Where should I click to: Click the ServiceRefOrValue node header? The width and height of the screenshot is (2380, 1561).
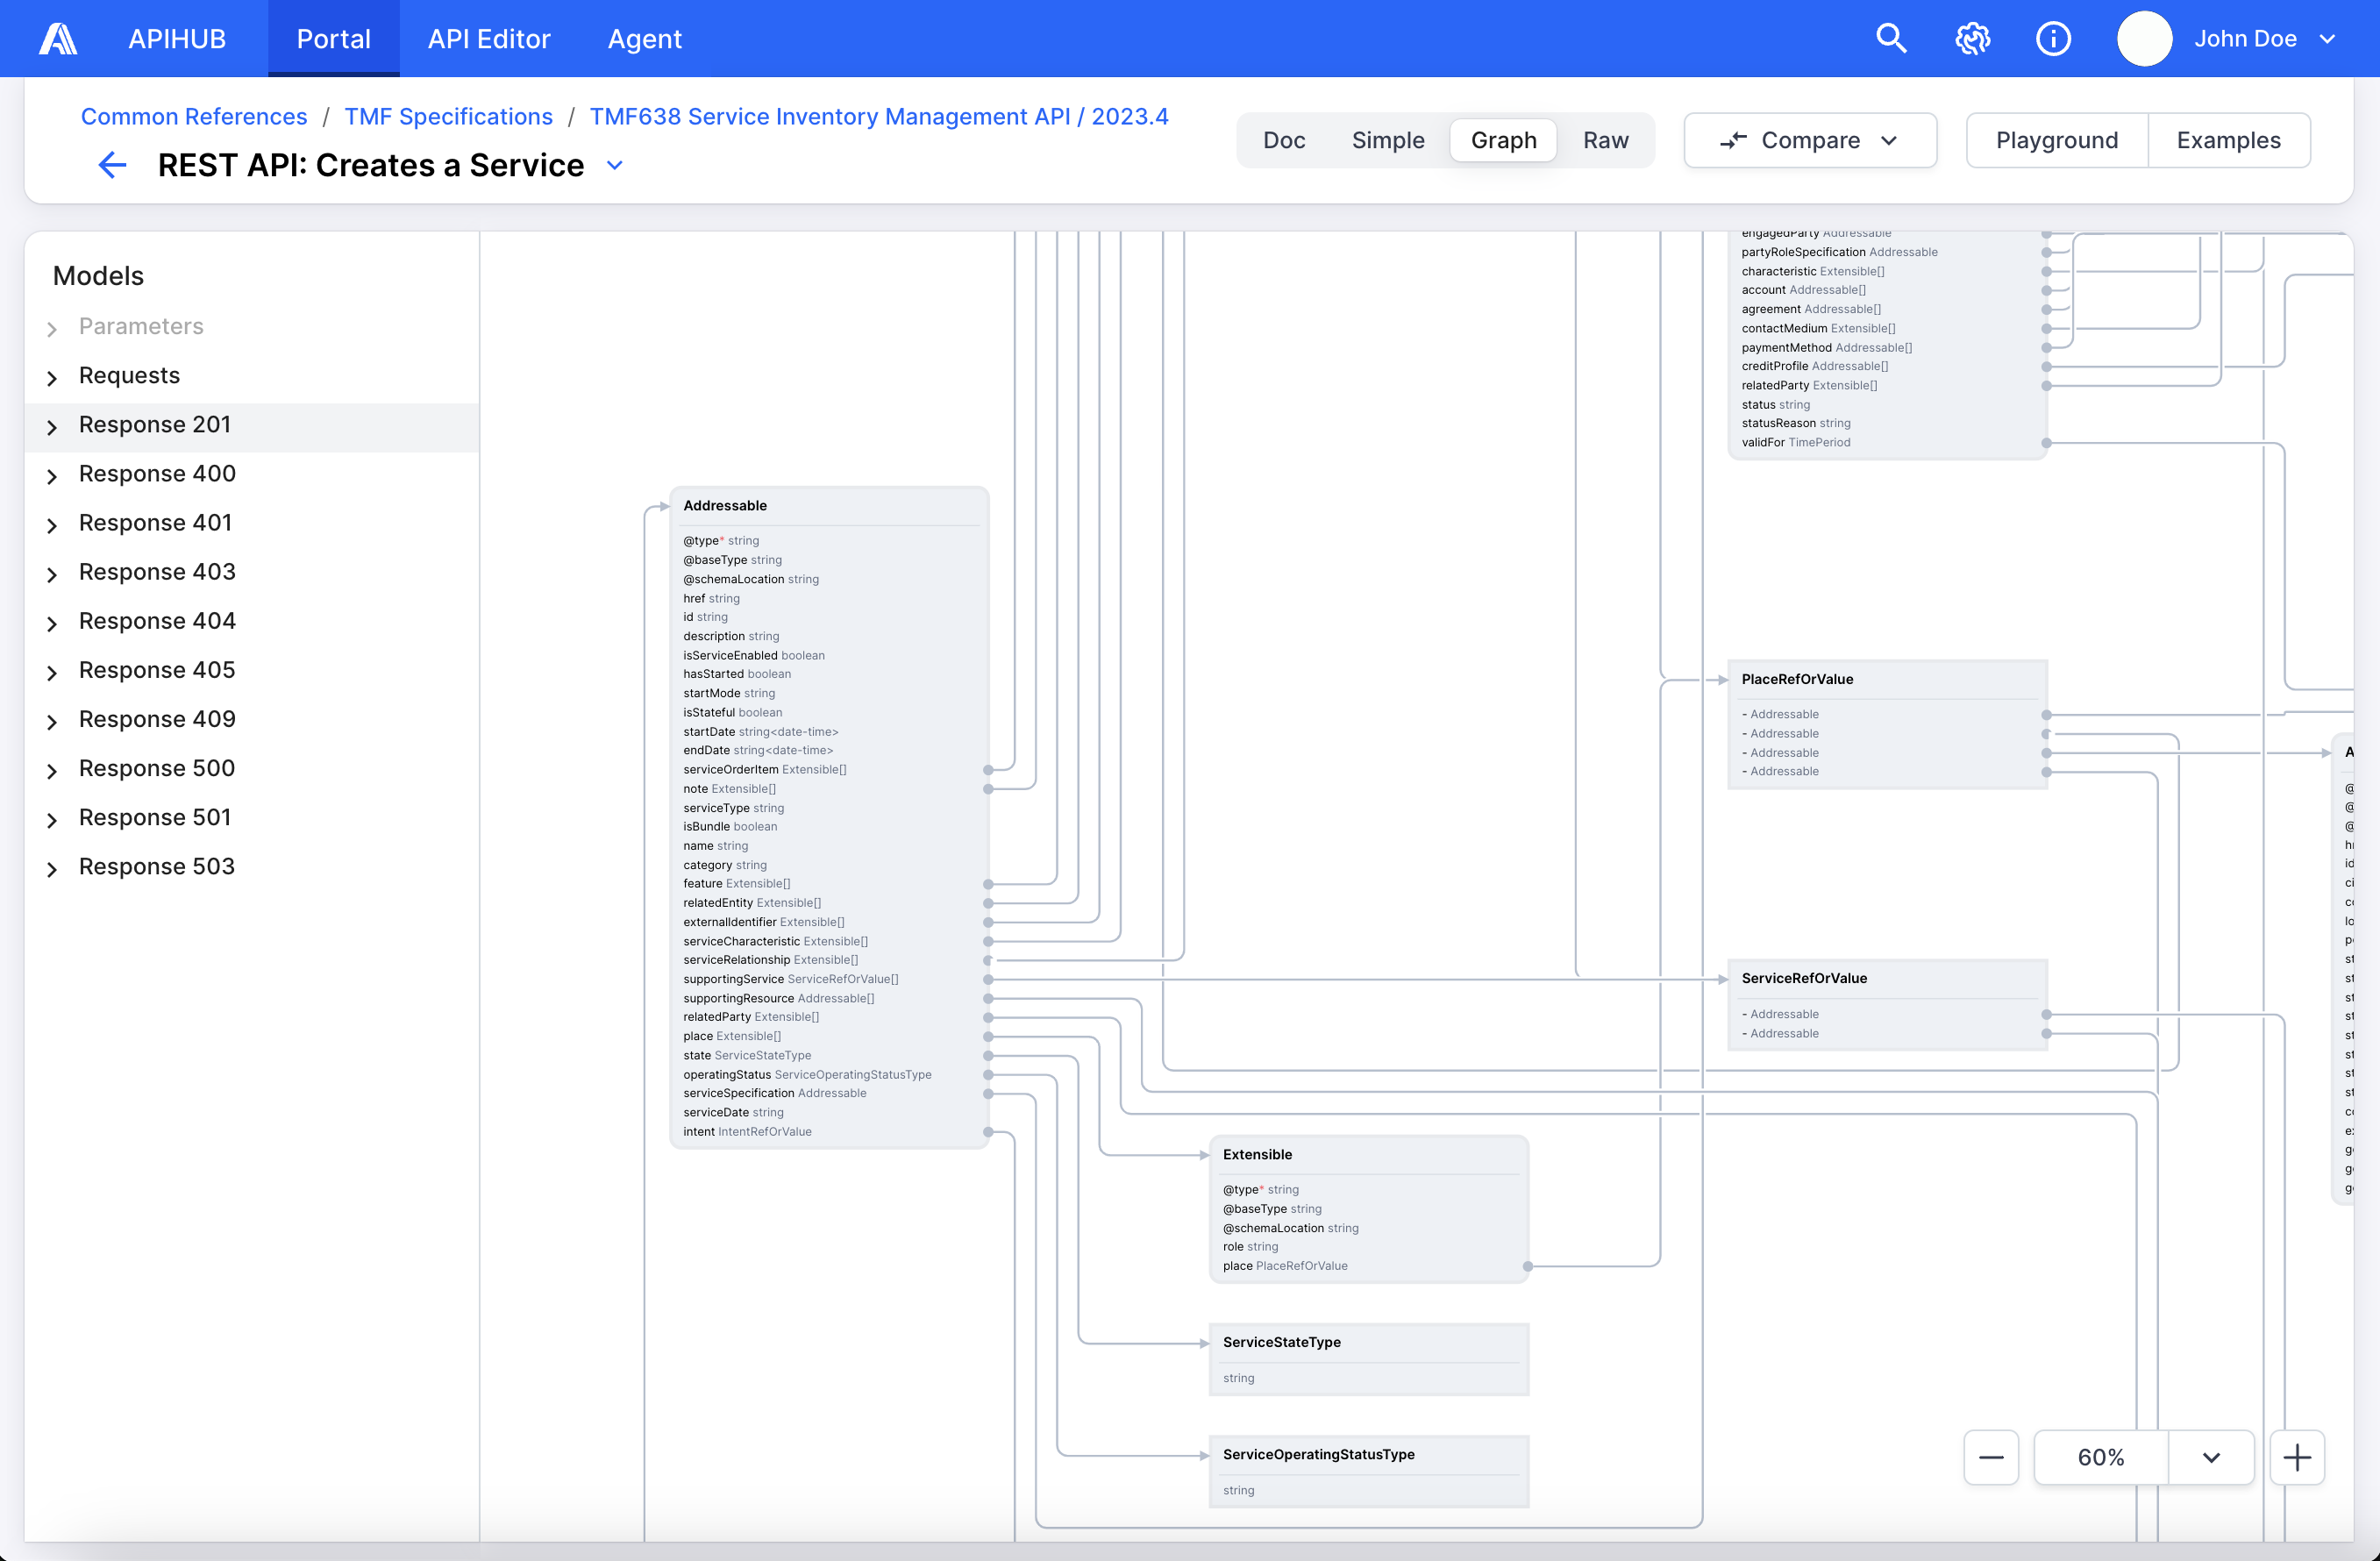tap(1887, 979)
